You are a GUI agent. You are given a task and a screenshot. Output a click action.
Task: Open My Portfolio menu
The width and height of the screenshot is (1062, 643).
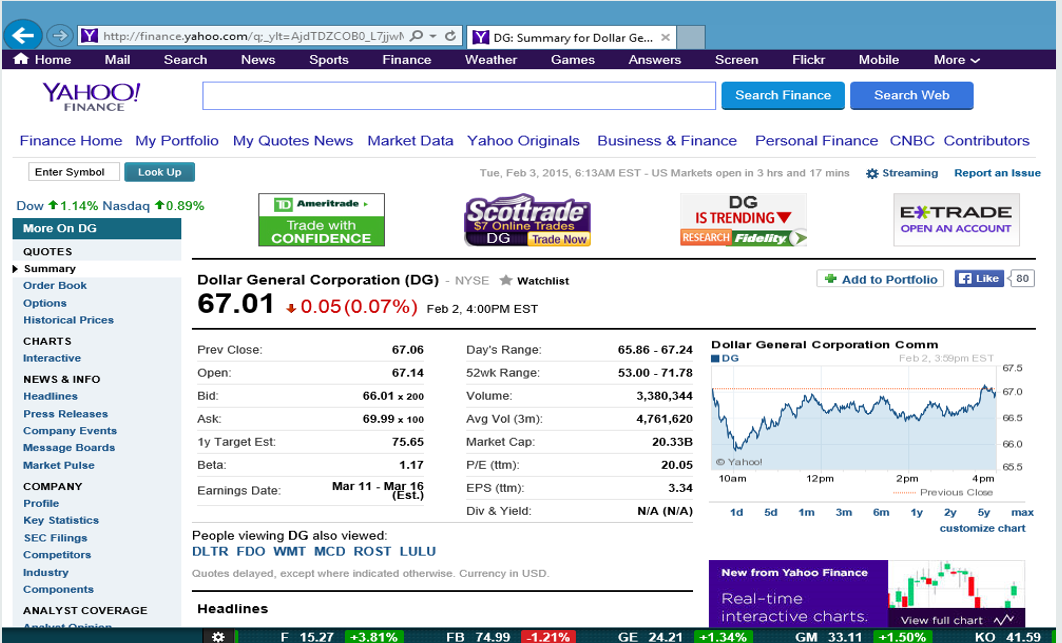pyautogui.click(x=177, y=141)
